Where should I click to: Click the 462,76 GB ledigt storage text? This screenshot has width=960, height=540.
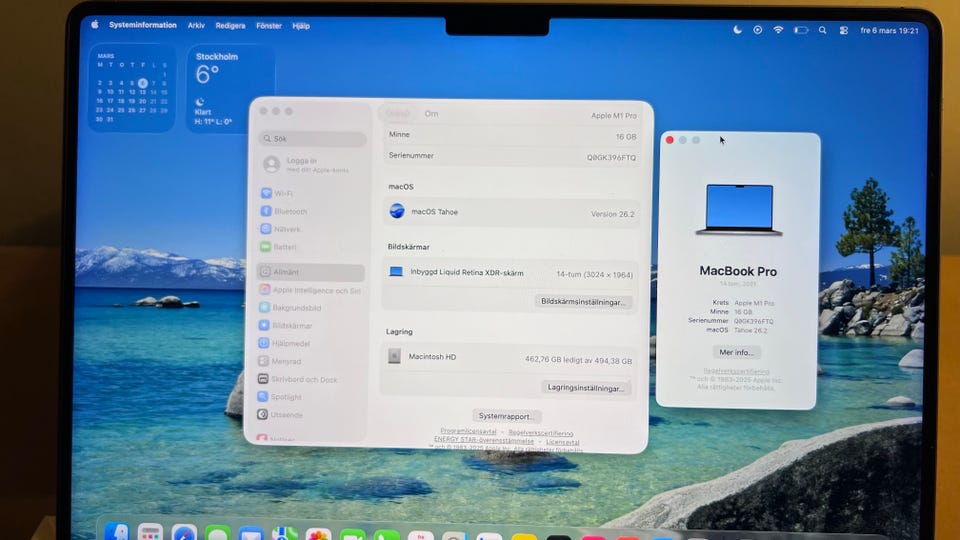pyautogui.click(x=578, y=361)
